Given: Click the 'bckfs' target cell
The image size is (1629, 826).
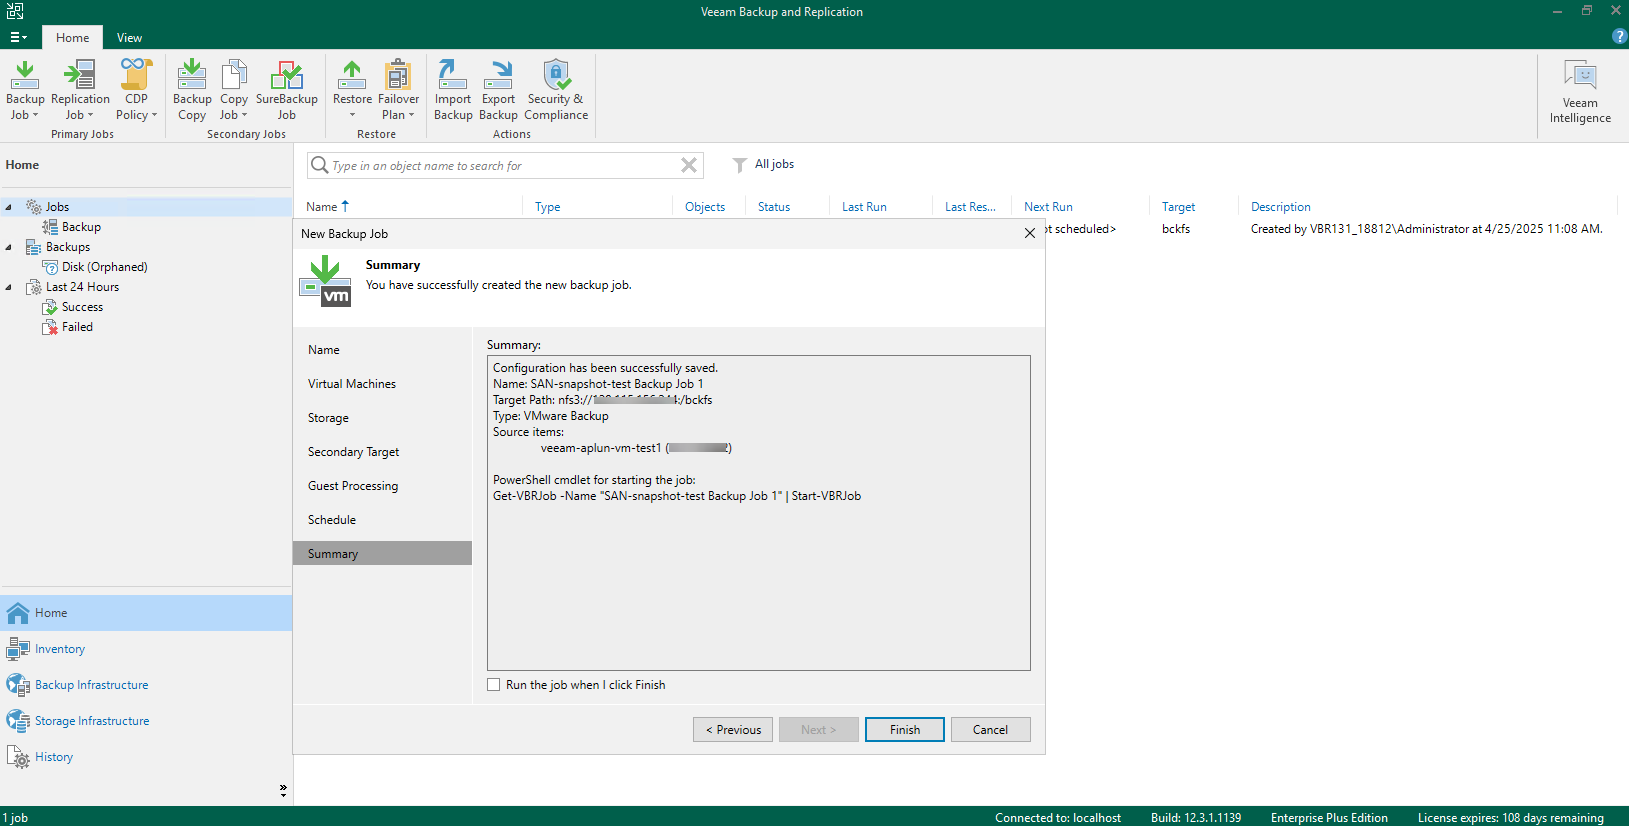Looking at the screenshot, I should tap(1176, 229).
